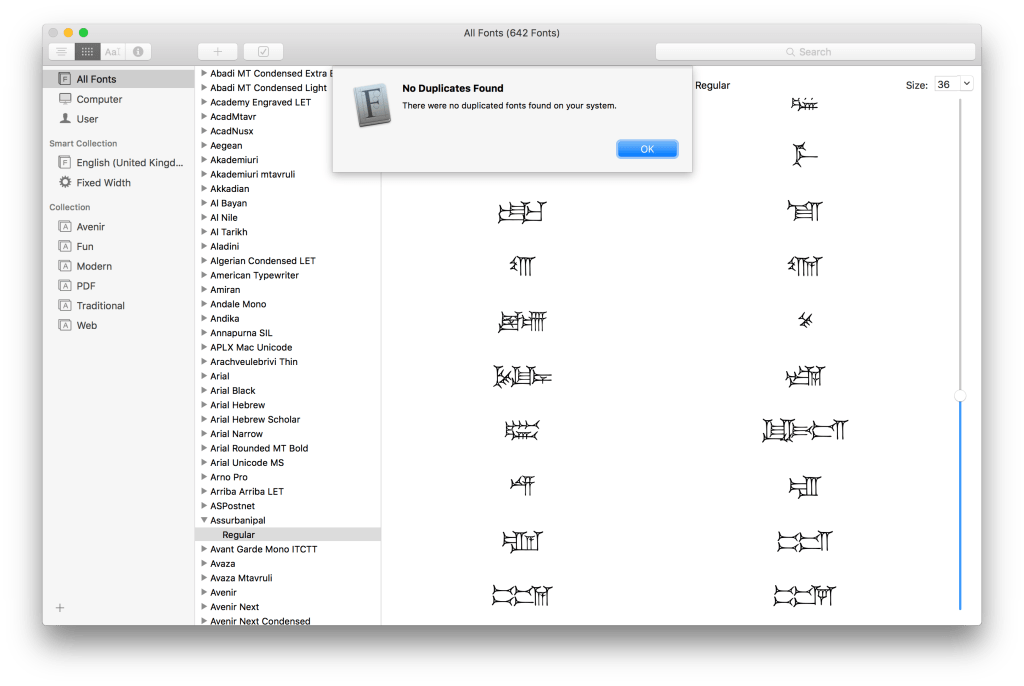Viewport: 1024px width, 686px height.
Task: Click the add font plus toolbar button
Action: tap(218, 51)
